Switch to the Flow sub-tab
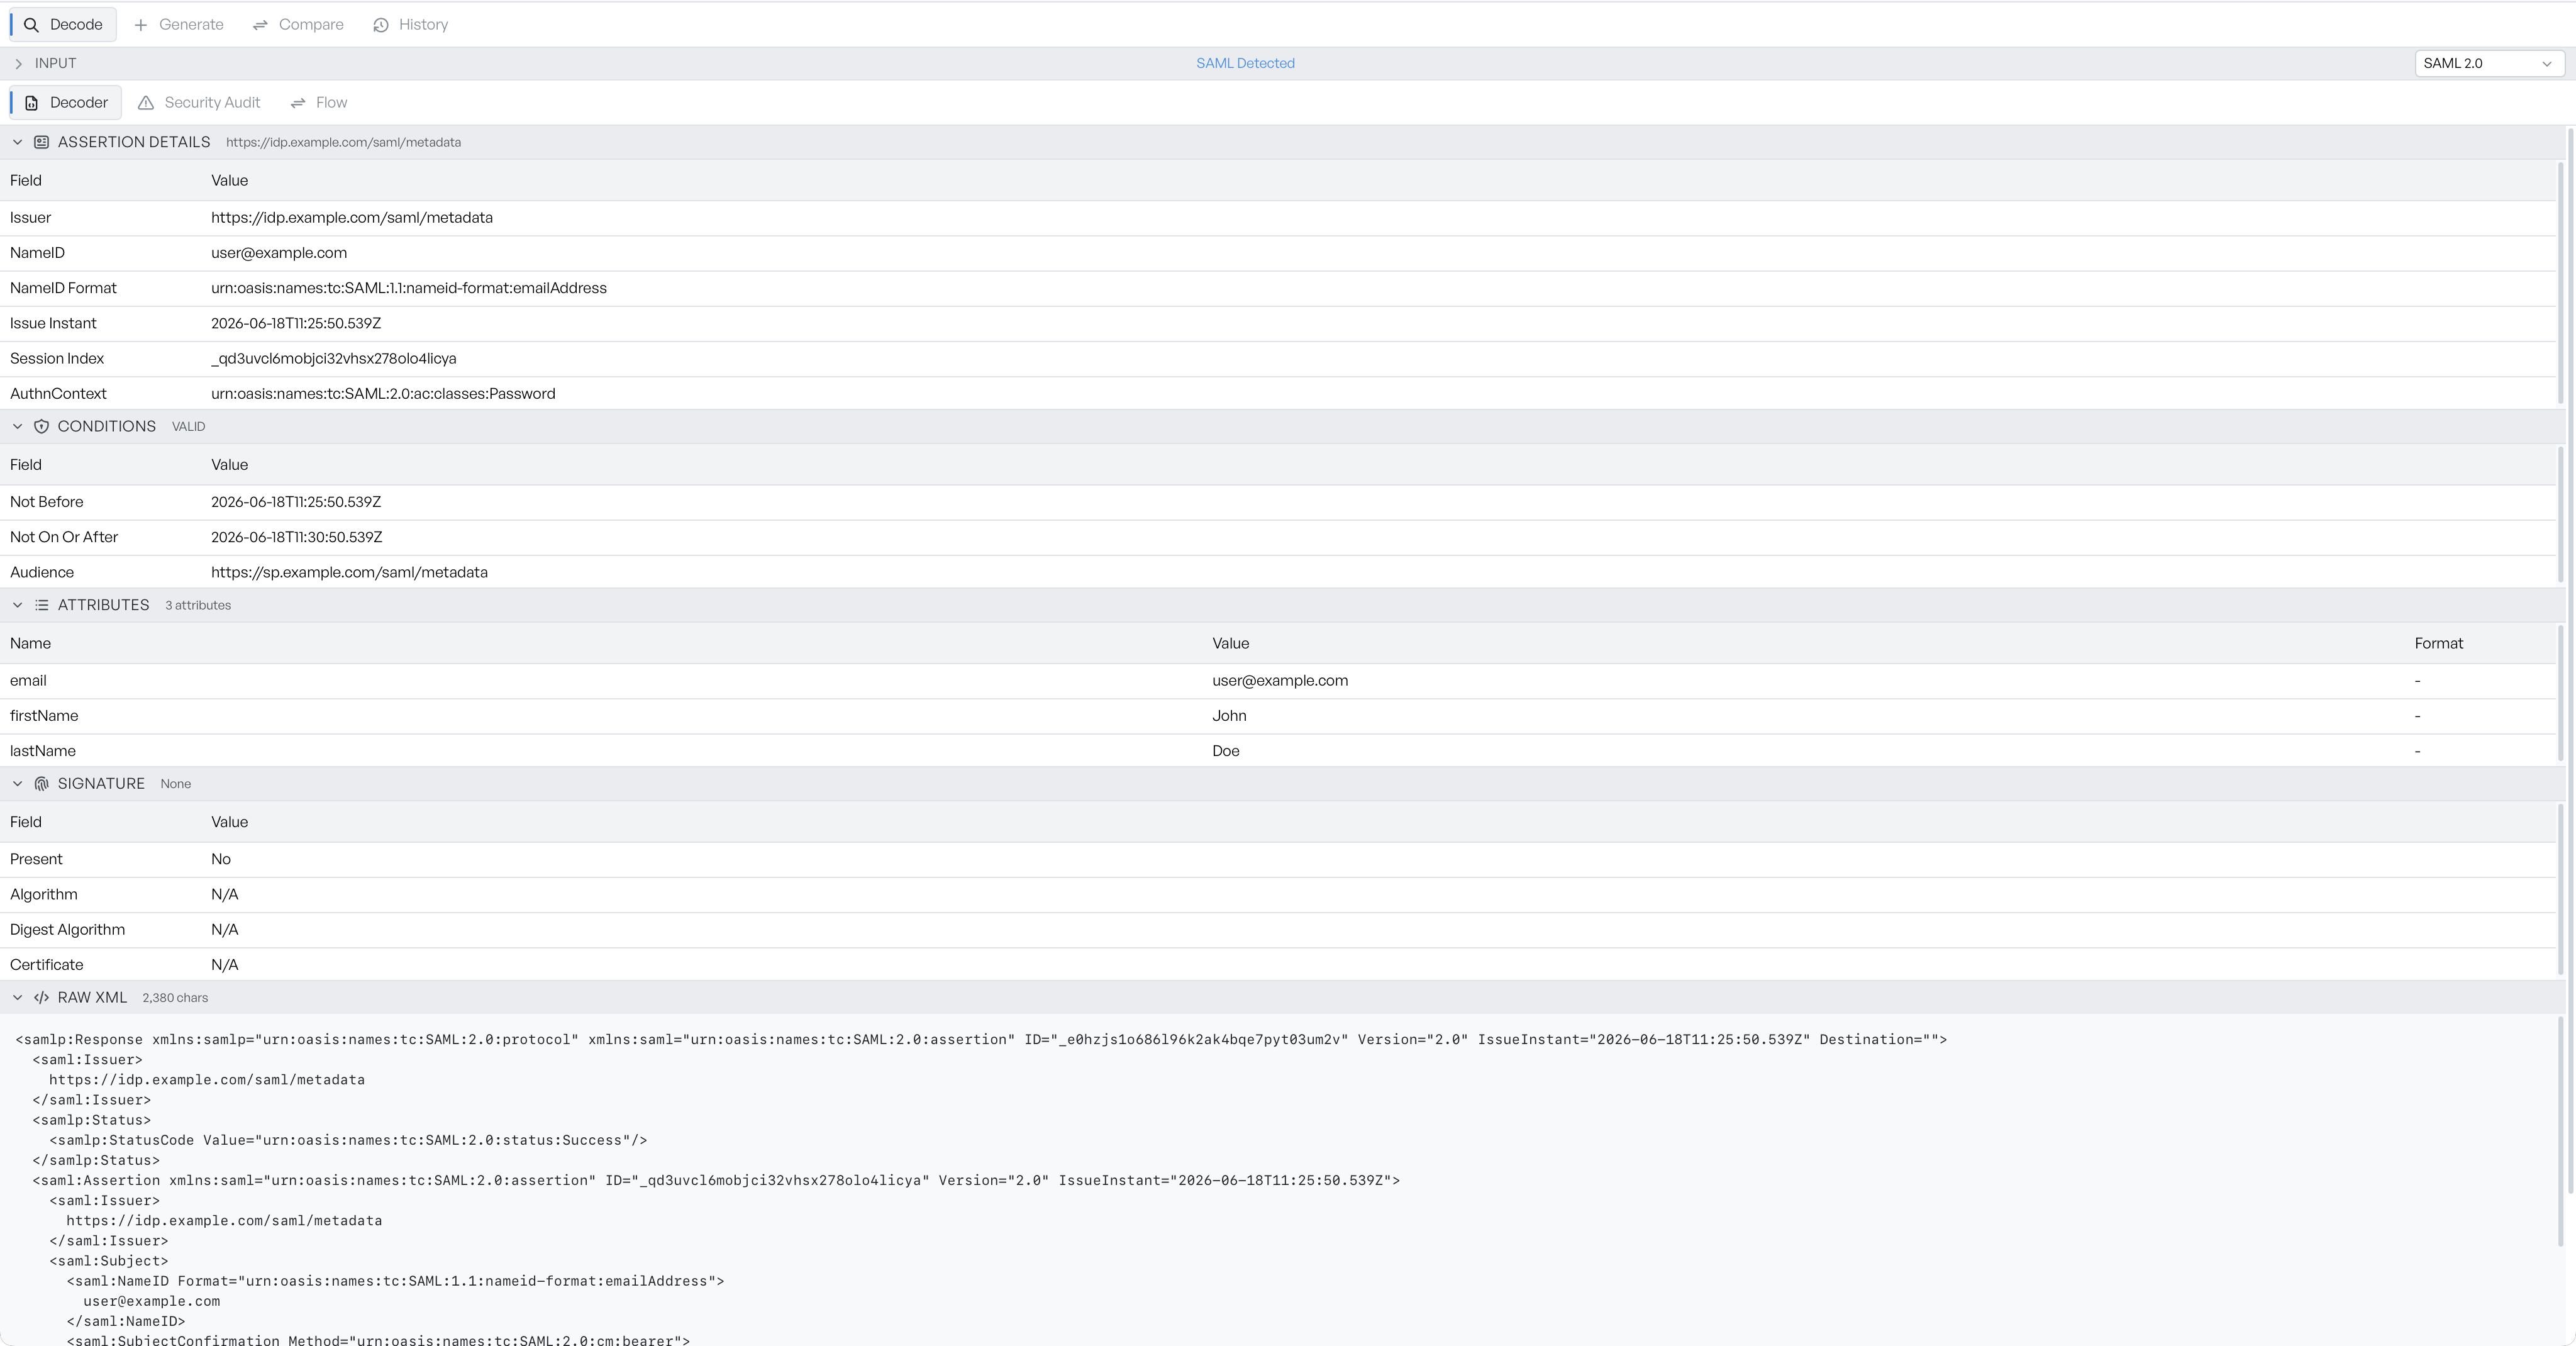Viewport: 2576px width, 1346px height. [x=319, y=102]
